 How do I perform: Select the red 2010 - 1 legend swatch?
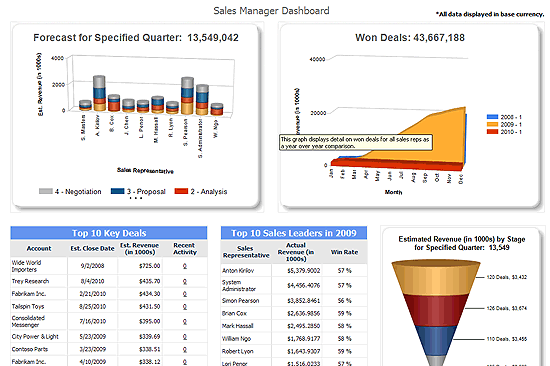(492, 132)
